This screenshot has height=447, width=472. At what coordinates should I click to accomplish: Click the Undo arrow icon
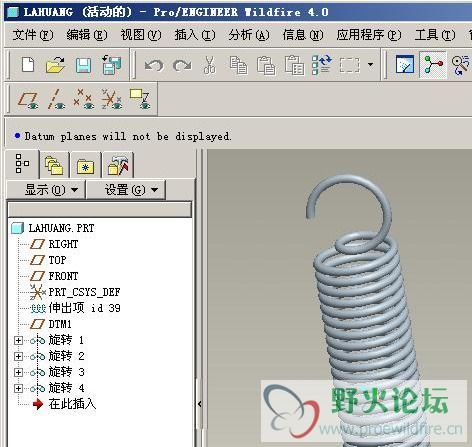click(x=154, y=65)
